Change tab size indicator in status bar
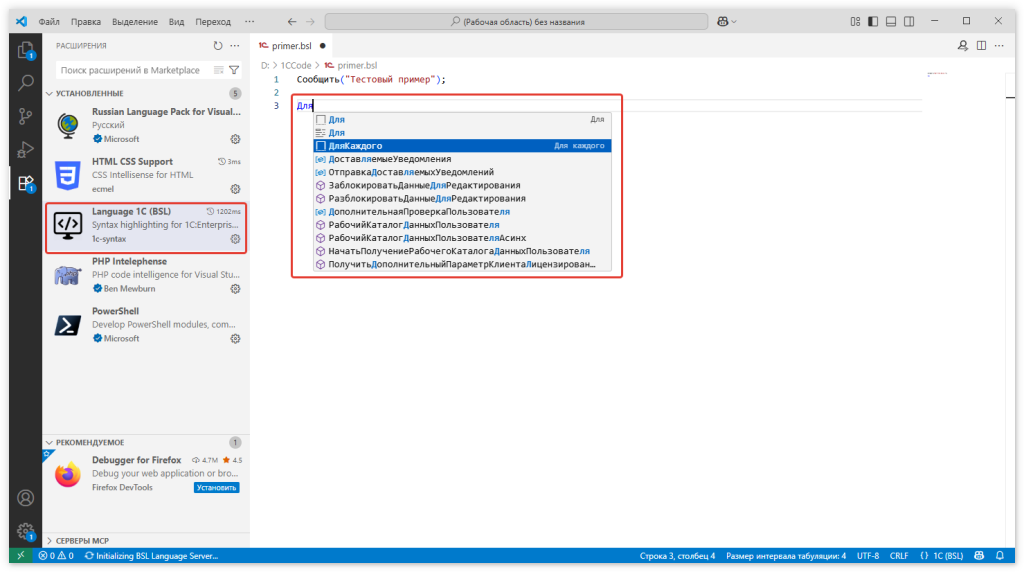This screenshot has height=572, width=1024. (786, 556)
